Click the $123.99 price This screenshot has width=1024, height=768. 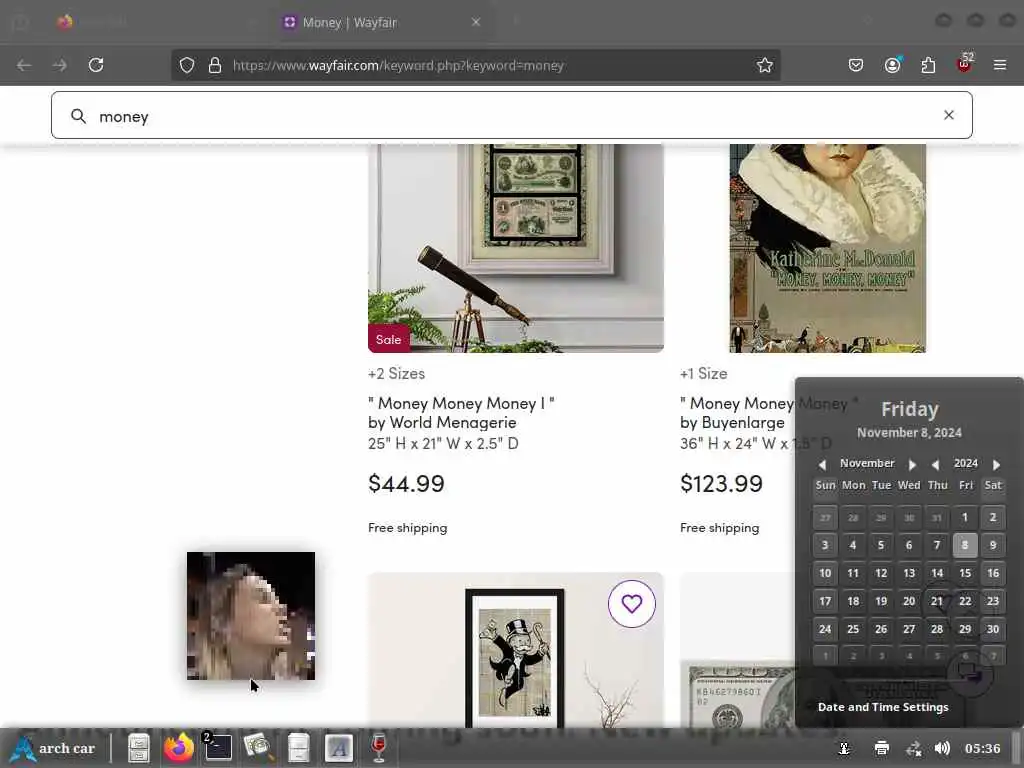pos(721,483)
